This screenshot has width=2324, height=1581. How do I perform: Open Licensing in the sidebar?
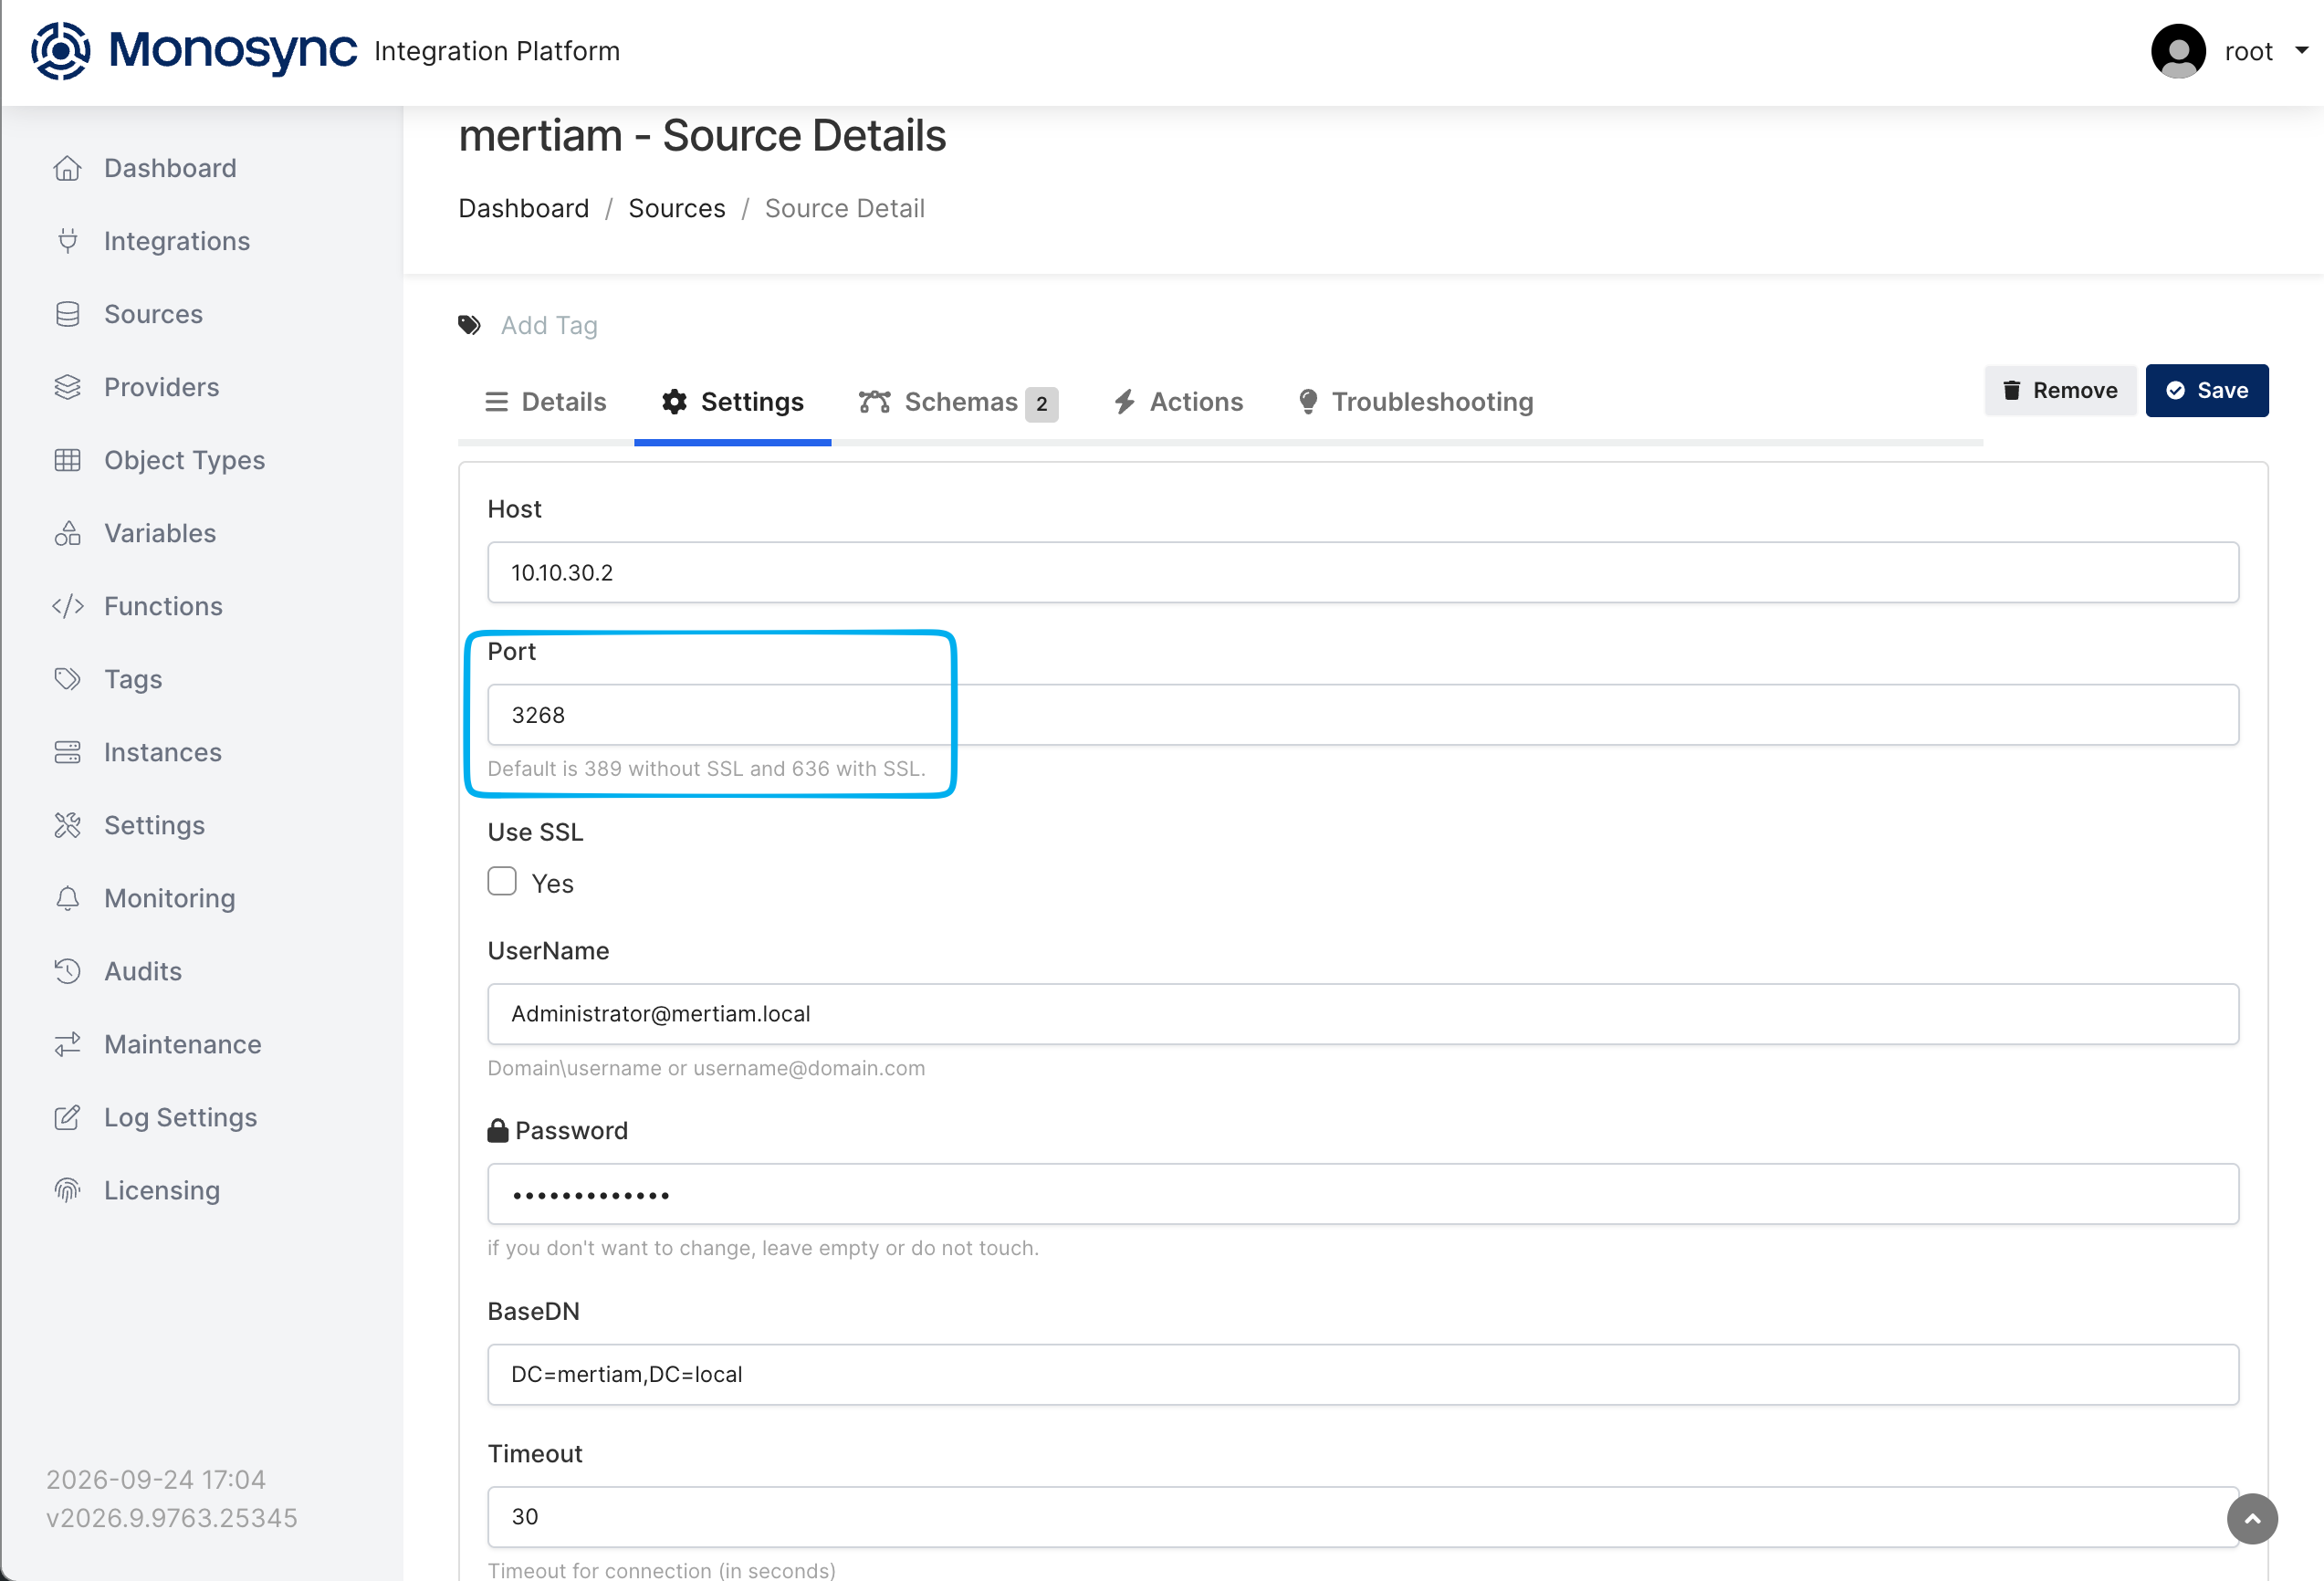pos(162,1190)
